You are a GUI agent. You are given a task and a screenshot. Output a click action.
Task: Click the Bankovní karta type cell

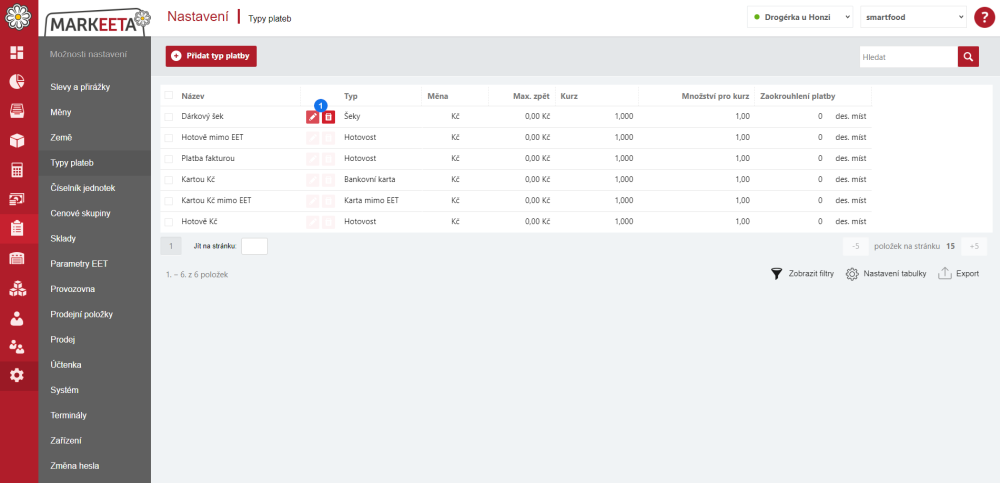pyautogui.click(x=370, y=180)
